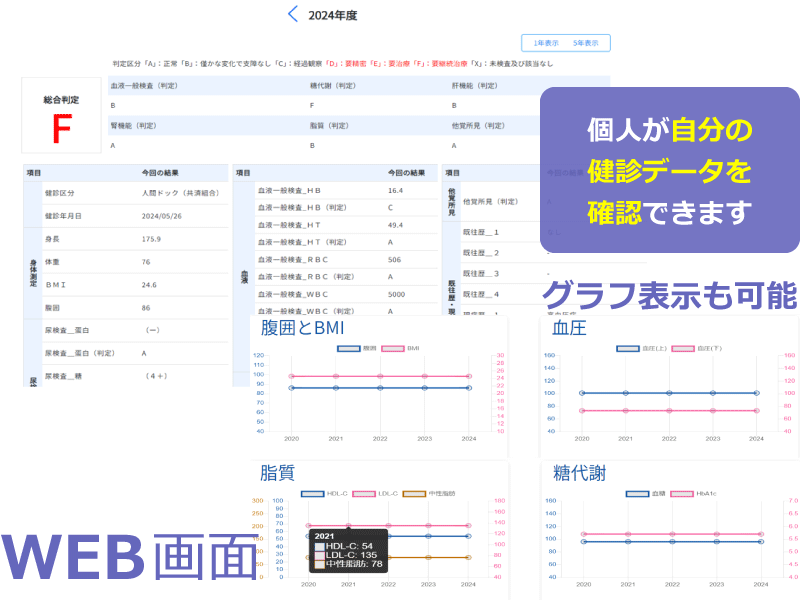
Task: Toggle 中性脂肪 legend in 脂質 chart
Action: [x=430, y=493]
